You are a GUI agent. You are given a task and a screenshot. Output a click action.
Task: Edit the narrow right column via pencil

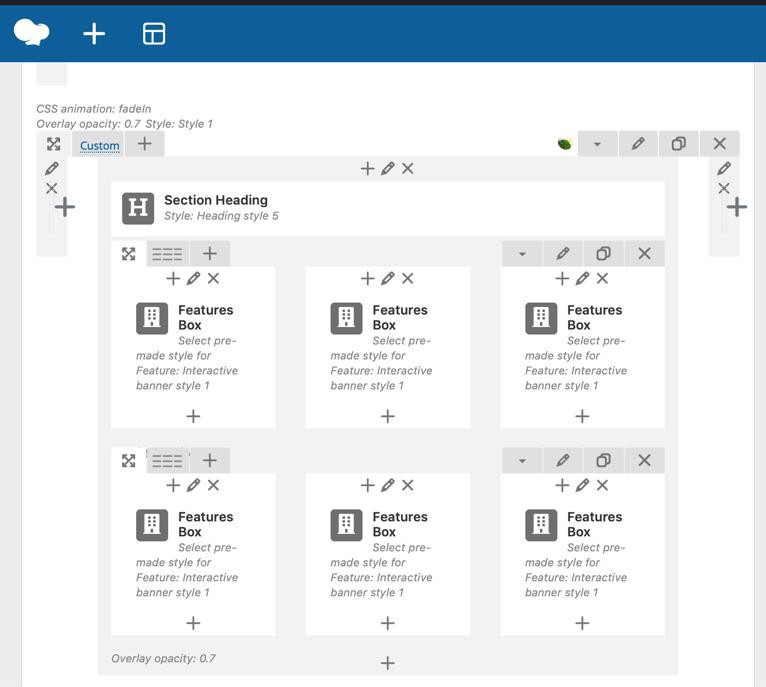(x=724, y=169)
